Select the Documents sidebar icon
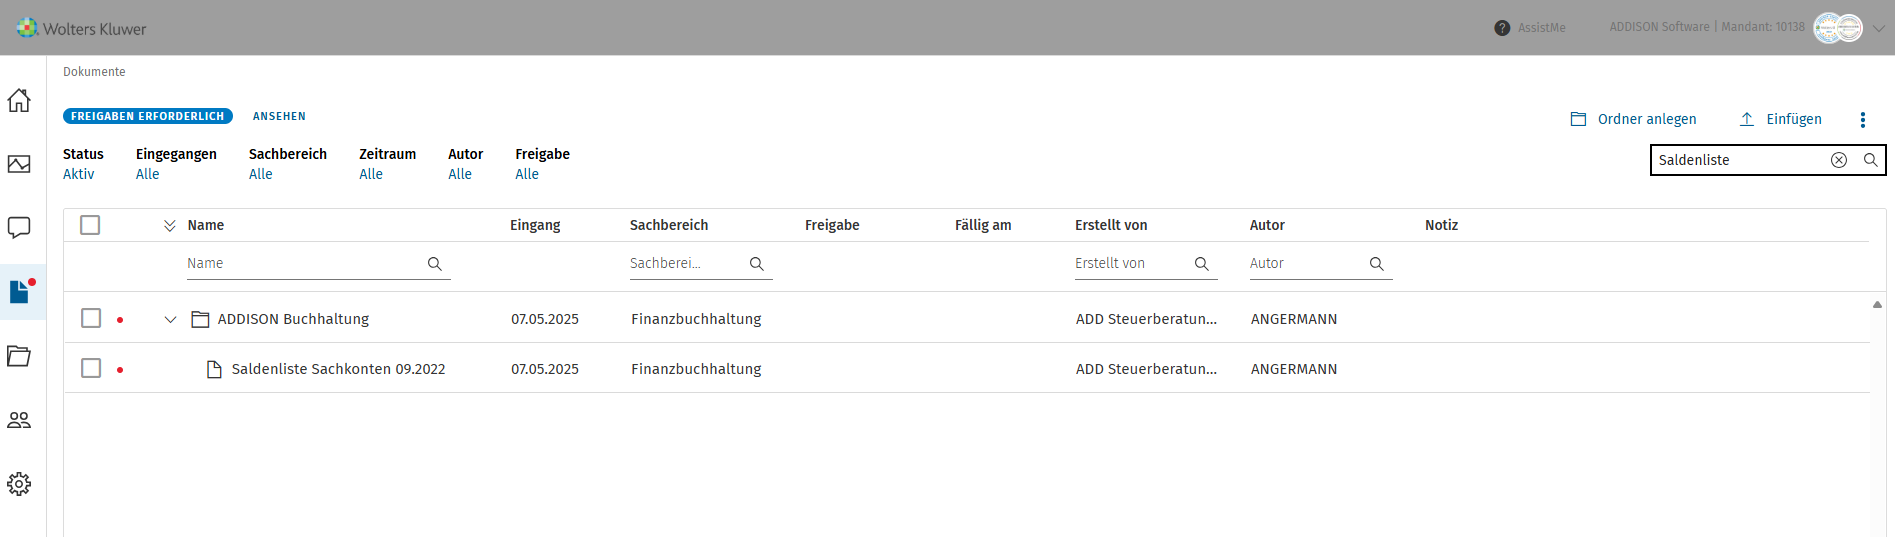Viewport: 1895px width, 537px height. click(x=19, y=291)
